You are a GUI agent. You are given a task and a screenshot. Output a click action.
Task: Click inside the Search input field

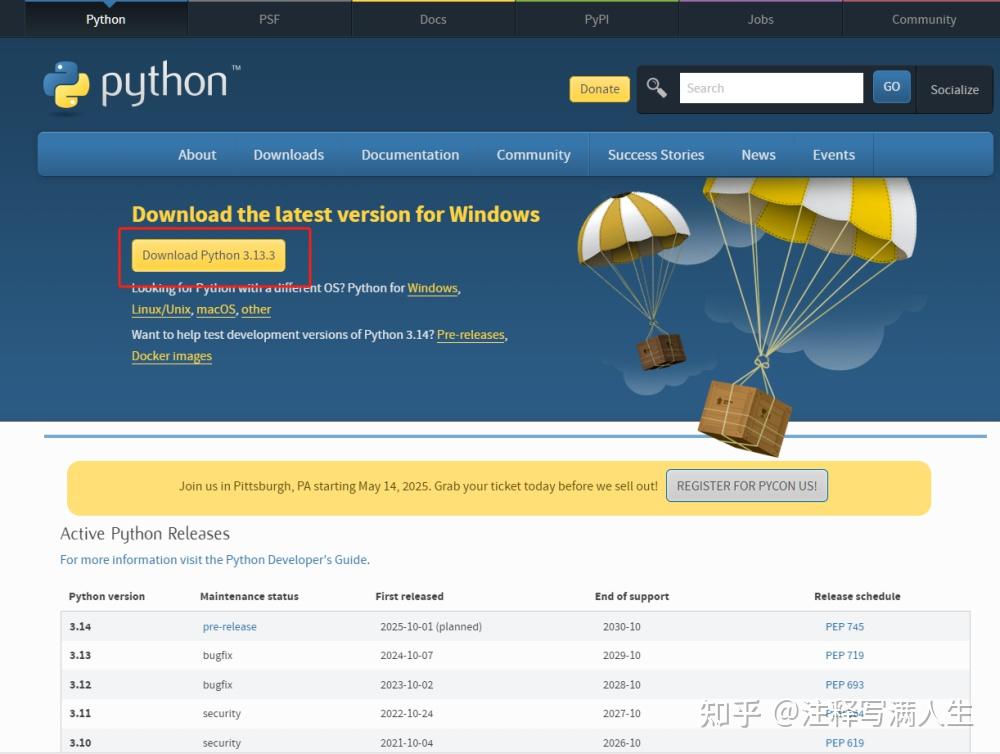tap(771, 88)
